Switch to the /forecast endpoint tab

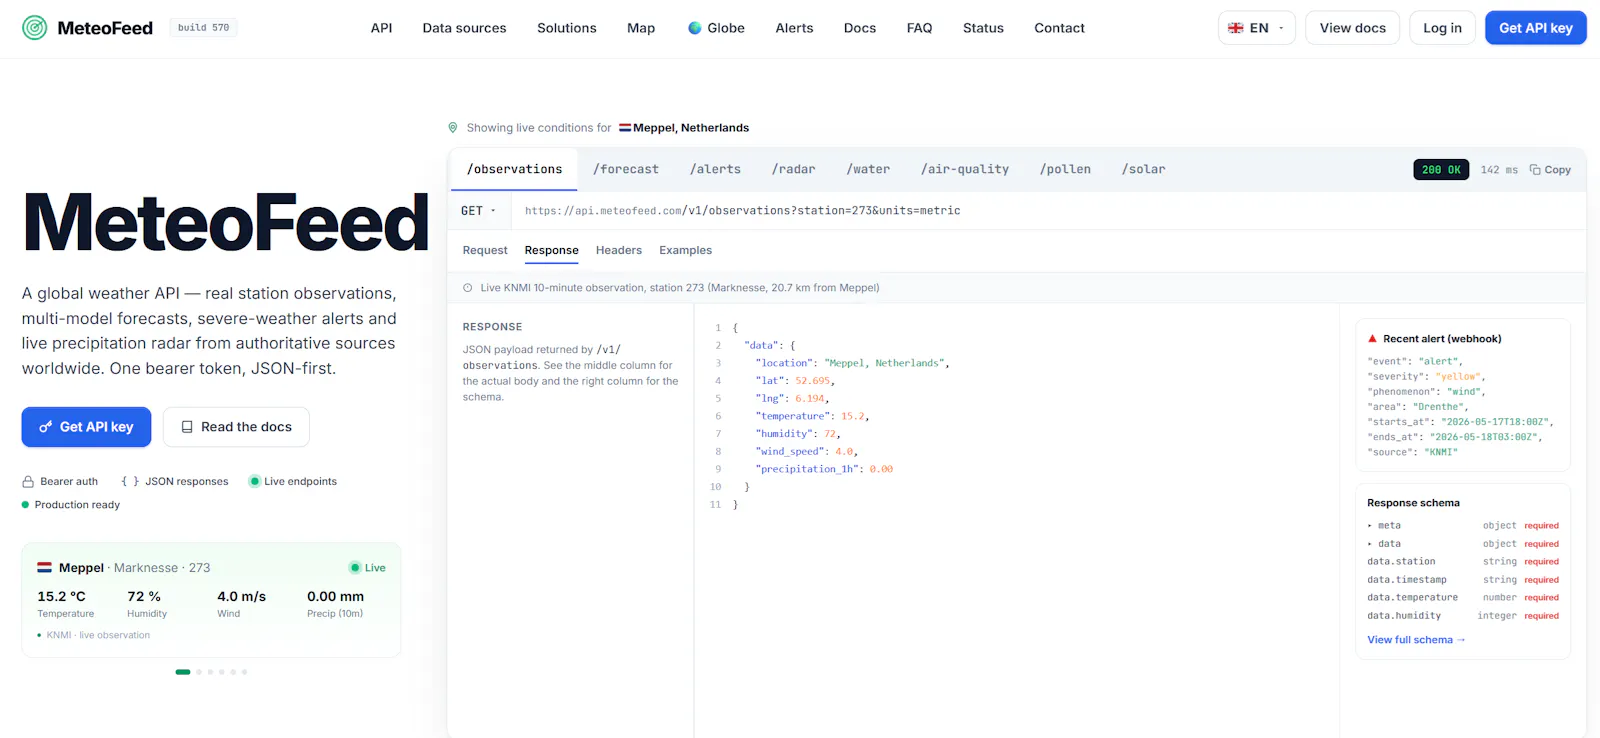click(626, 170)
